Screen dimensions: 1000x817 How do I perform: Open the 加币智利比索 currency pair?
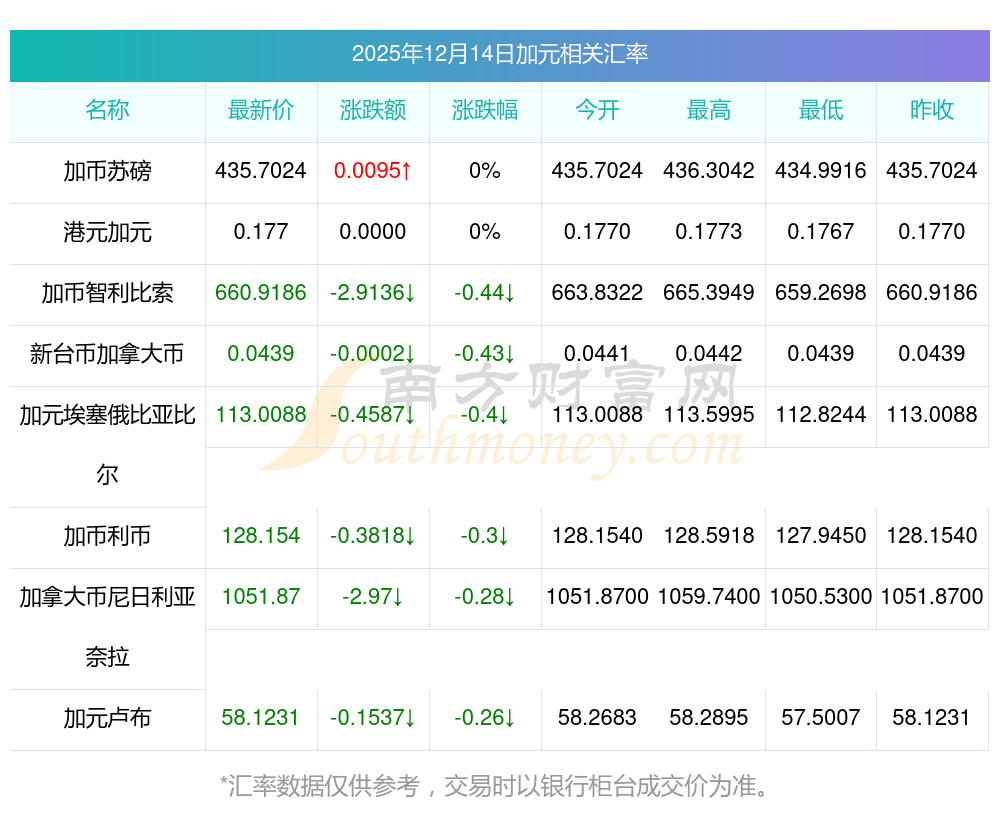(107, 293)
